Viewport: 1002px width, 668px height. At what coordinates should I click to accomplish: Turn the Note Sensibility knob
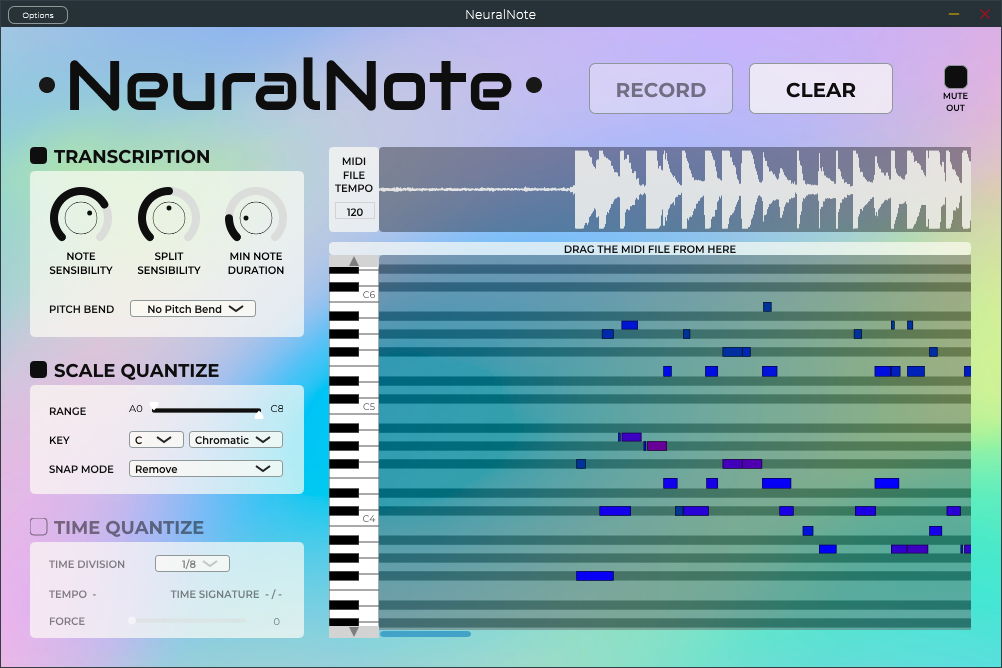pyautogui.click(x=80, y=217)
